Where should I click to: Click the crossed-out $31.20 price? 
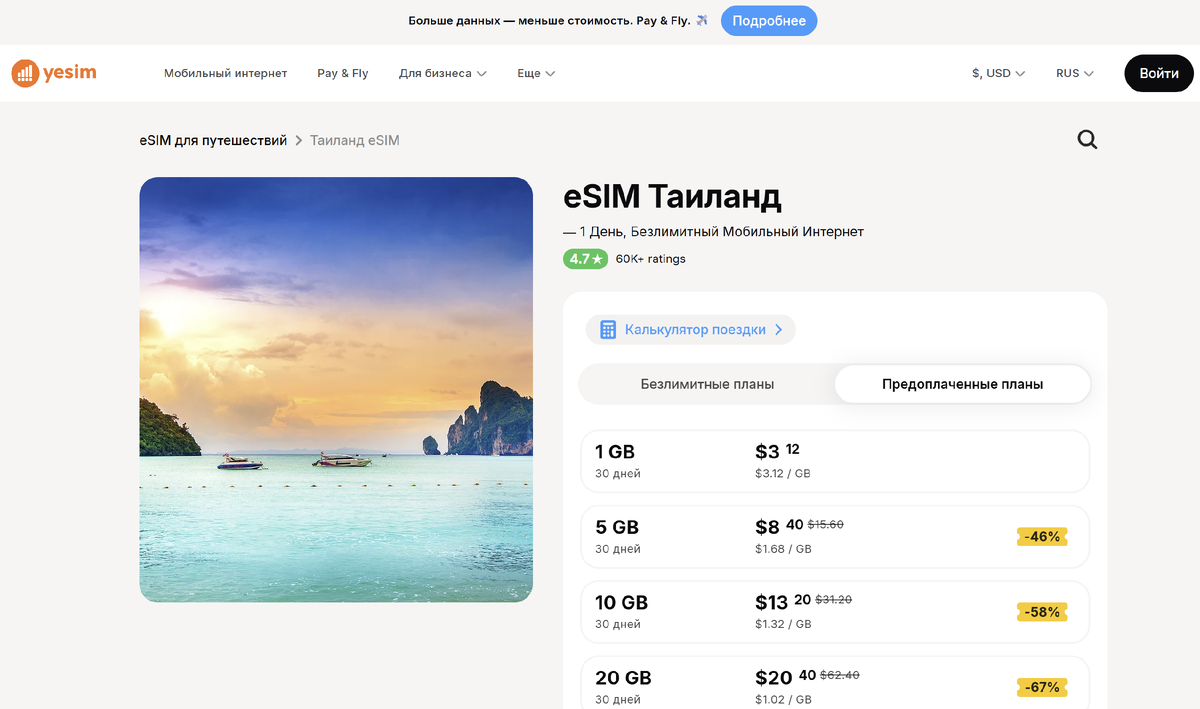click(x=834, y=599)
